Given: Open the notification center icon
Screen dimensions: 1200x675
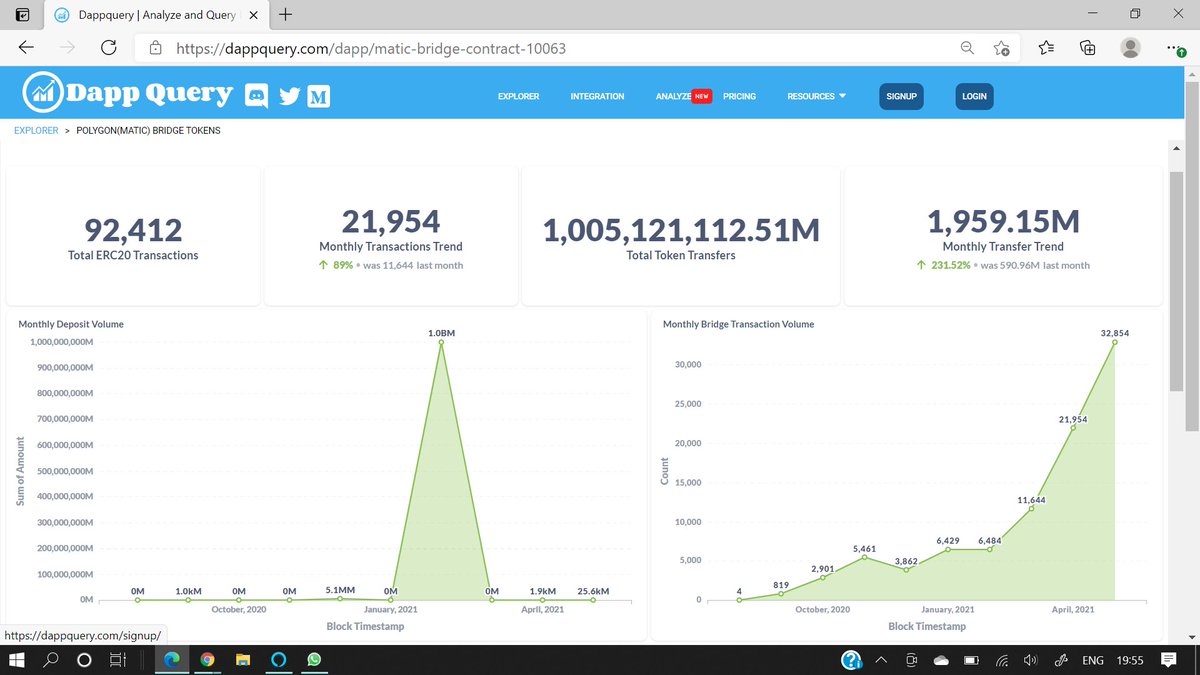Looking at the screenshot, I should click(1169, 660).
